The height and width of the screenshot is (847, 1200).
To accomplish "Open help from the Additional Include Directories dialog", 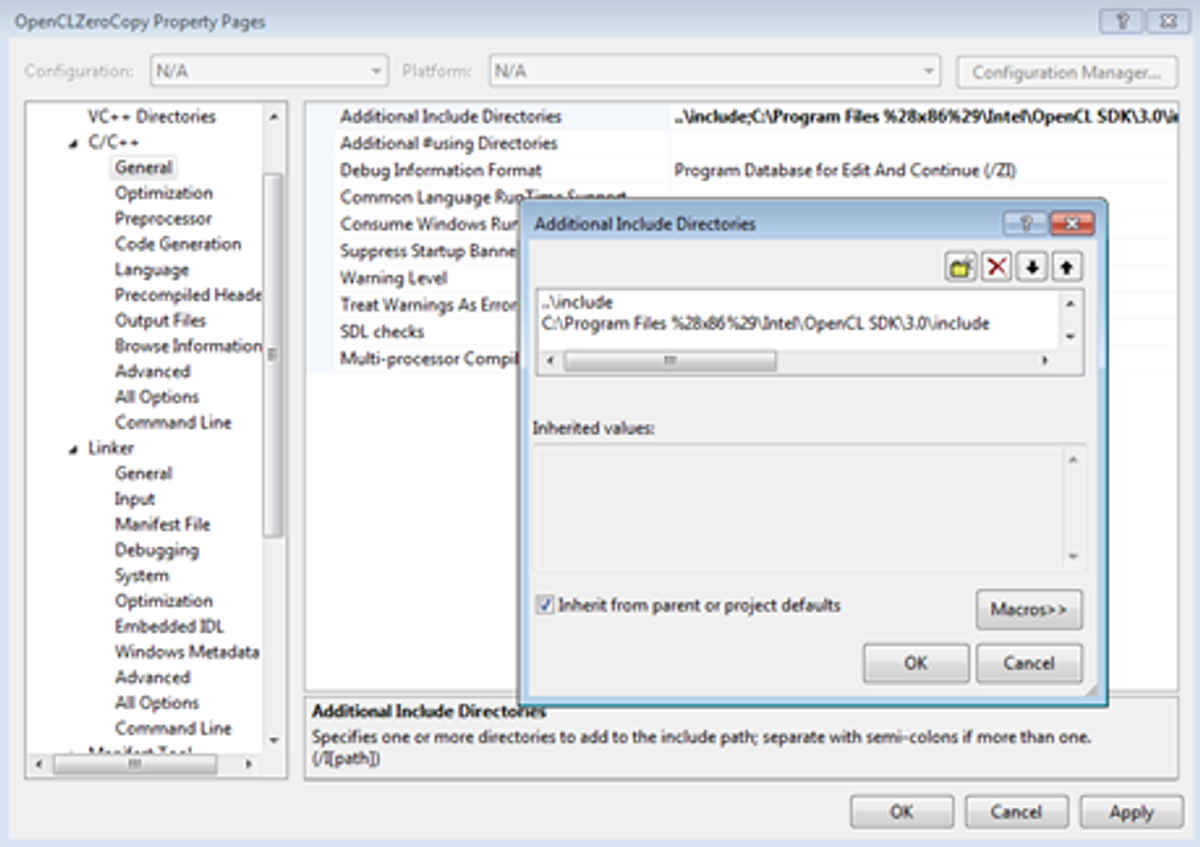I will pos(1028,224).
